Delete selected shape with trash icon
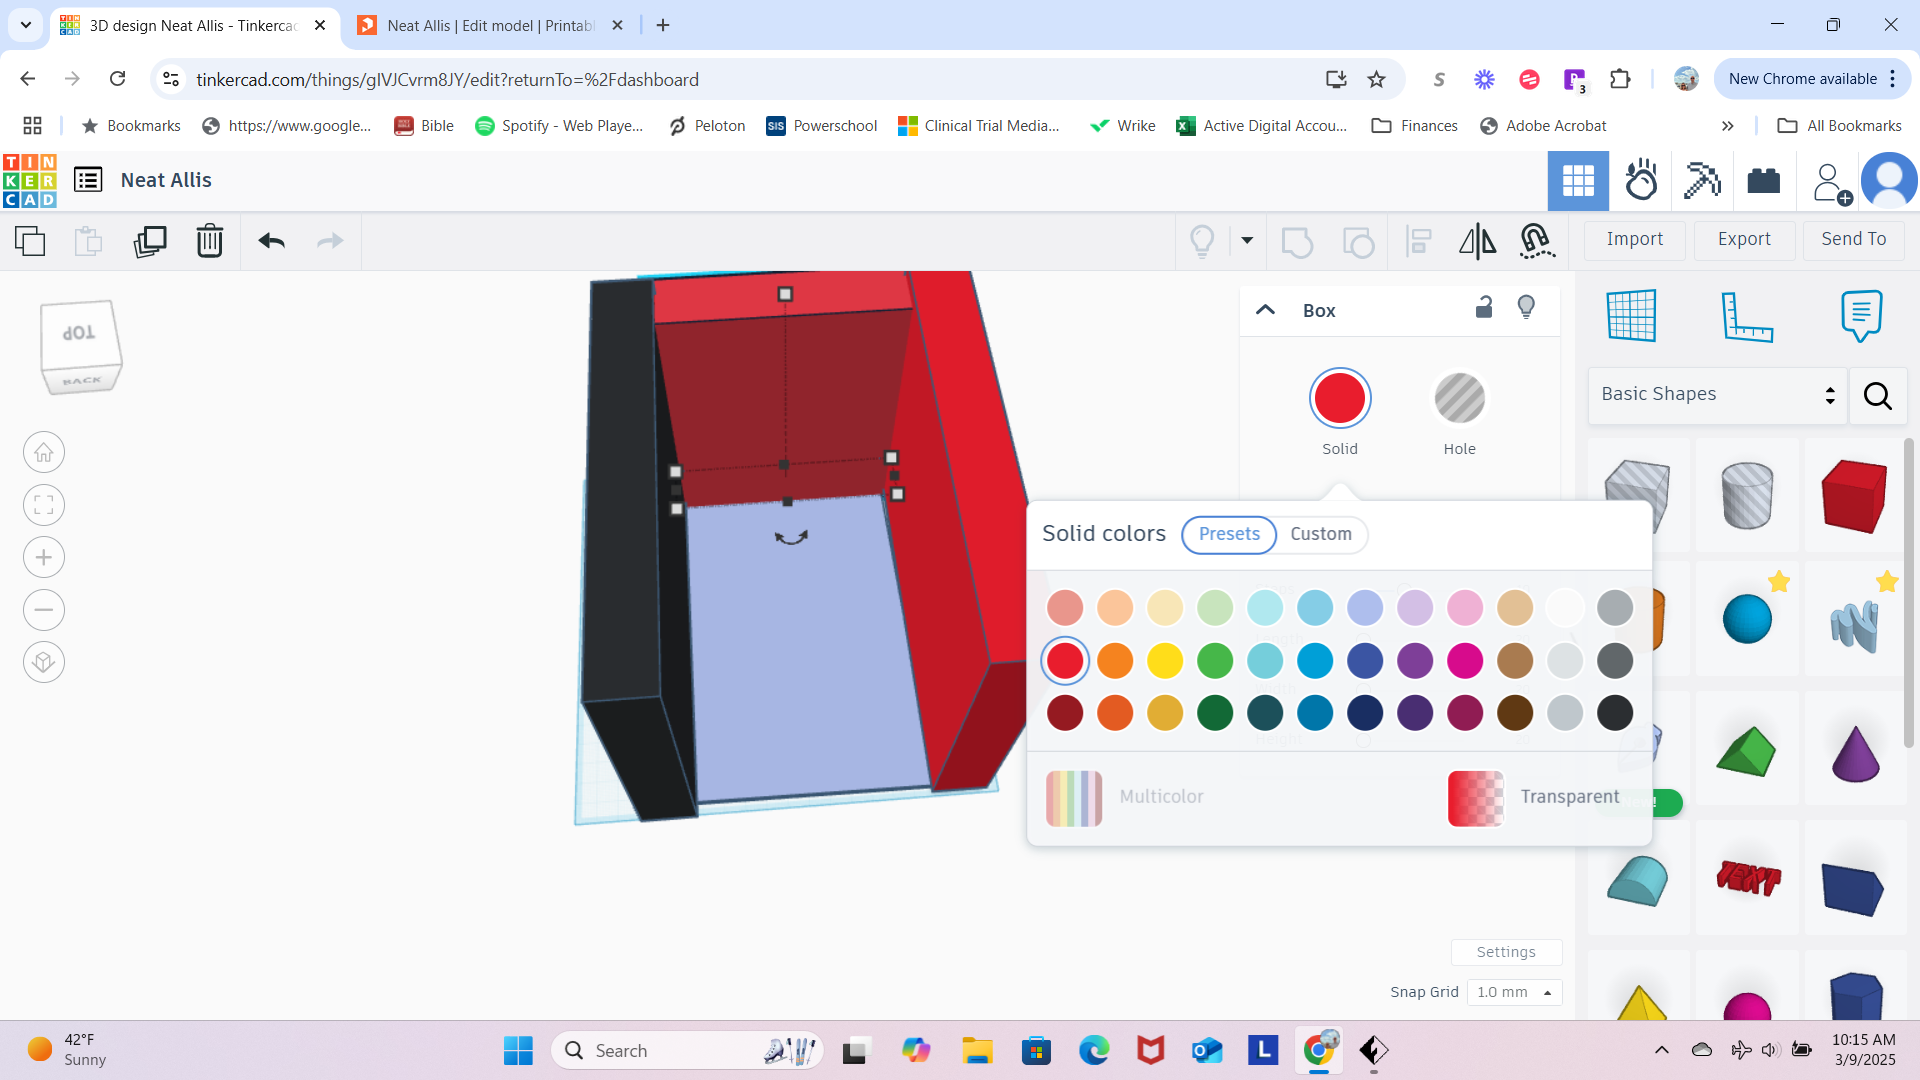The image size is (1920, 1080). tap(210, 241)
